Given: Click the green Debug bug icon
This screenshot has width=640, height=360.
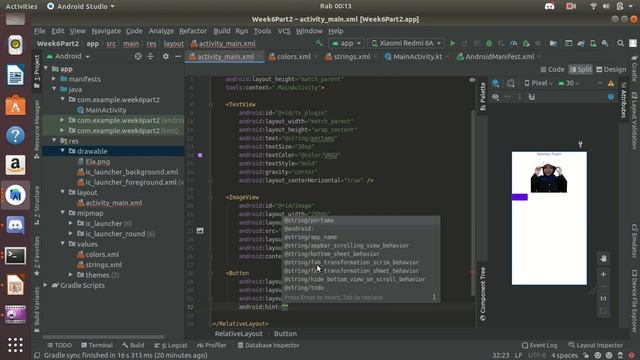Looking at the screenshot, I should pyautogui.click(x=489, y=43).
